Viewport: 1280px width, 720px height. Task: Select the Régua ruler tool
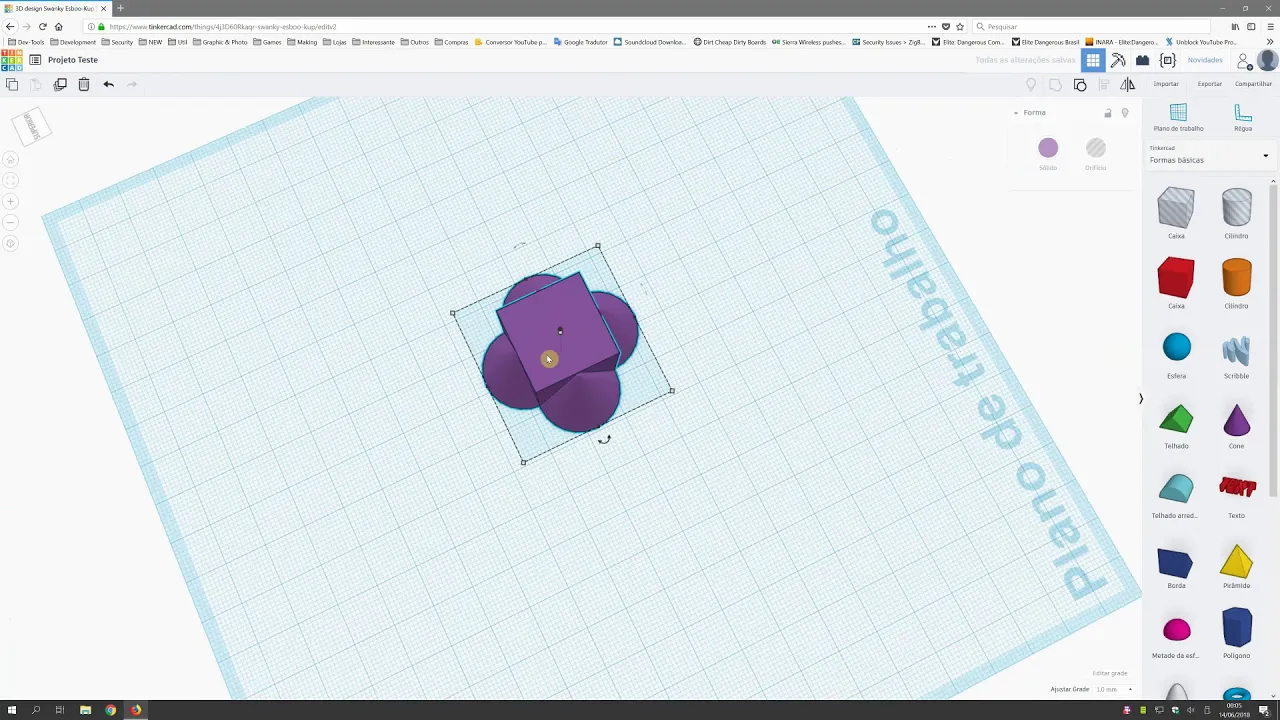pyautogui.click(x=1243, y=117)
